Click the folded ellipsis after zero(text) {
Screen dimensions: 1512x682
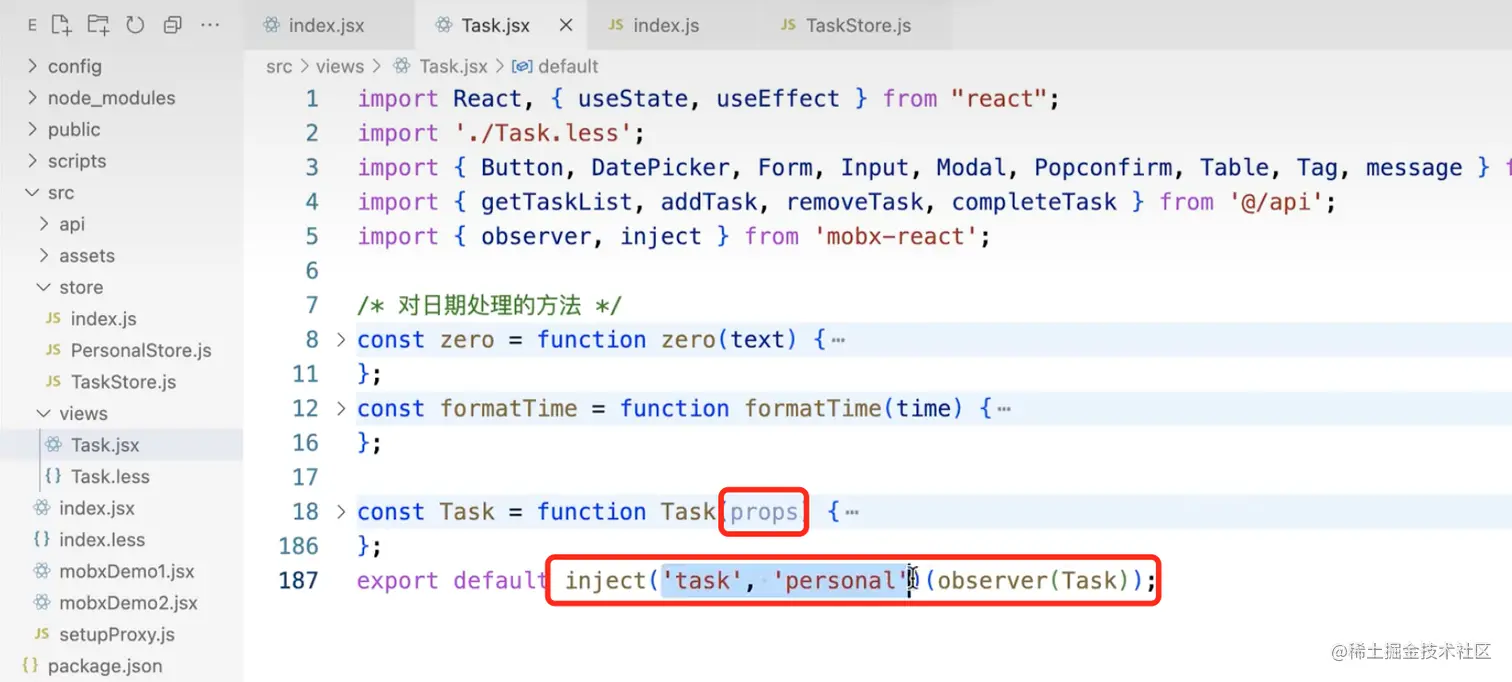click(838, 340)
